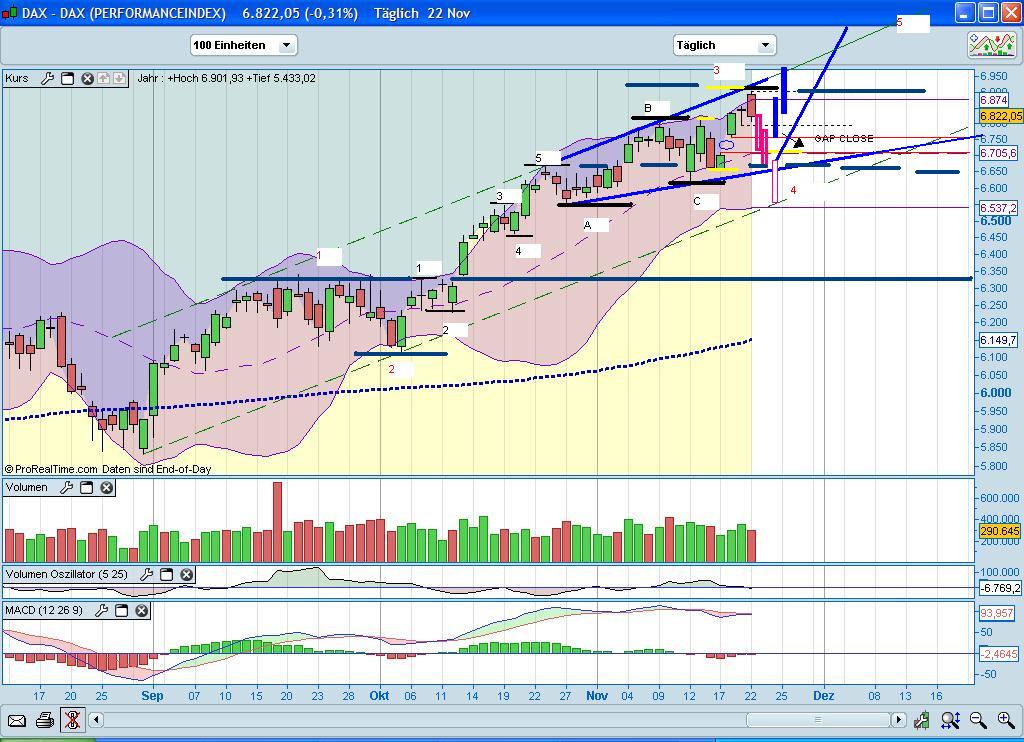Viewport: 1024px width, 742px height.
Task: Open Volumen Oszillator wrench settings
Action: coord(146,574)
